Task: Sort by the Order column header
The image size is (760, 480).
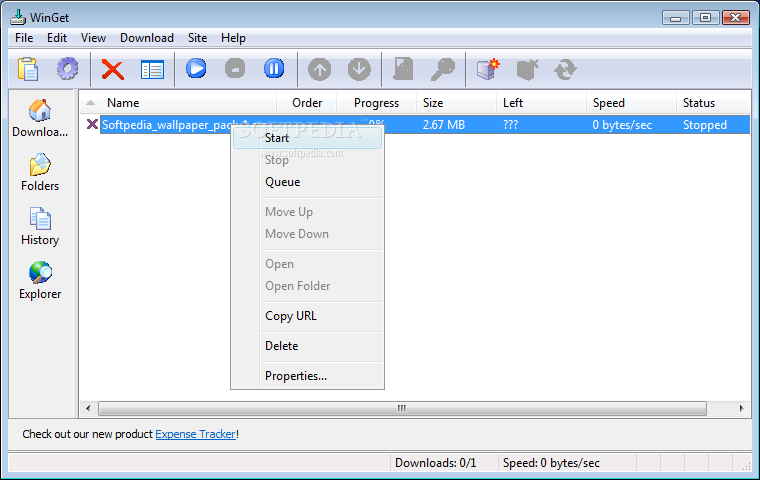Action: tap(307, 103)
